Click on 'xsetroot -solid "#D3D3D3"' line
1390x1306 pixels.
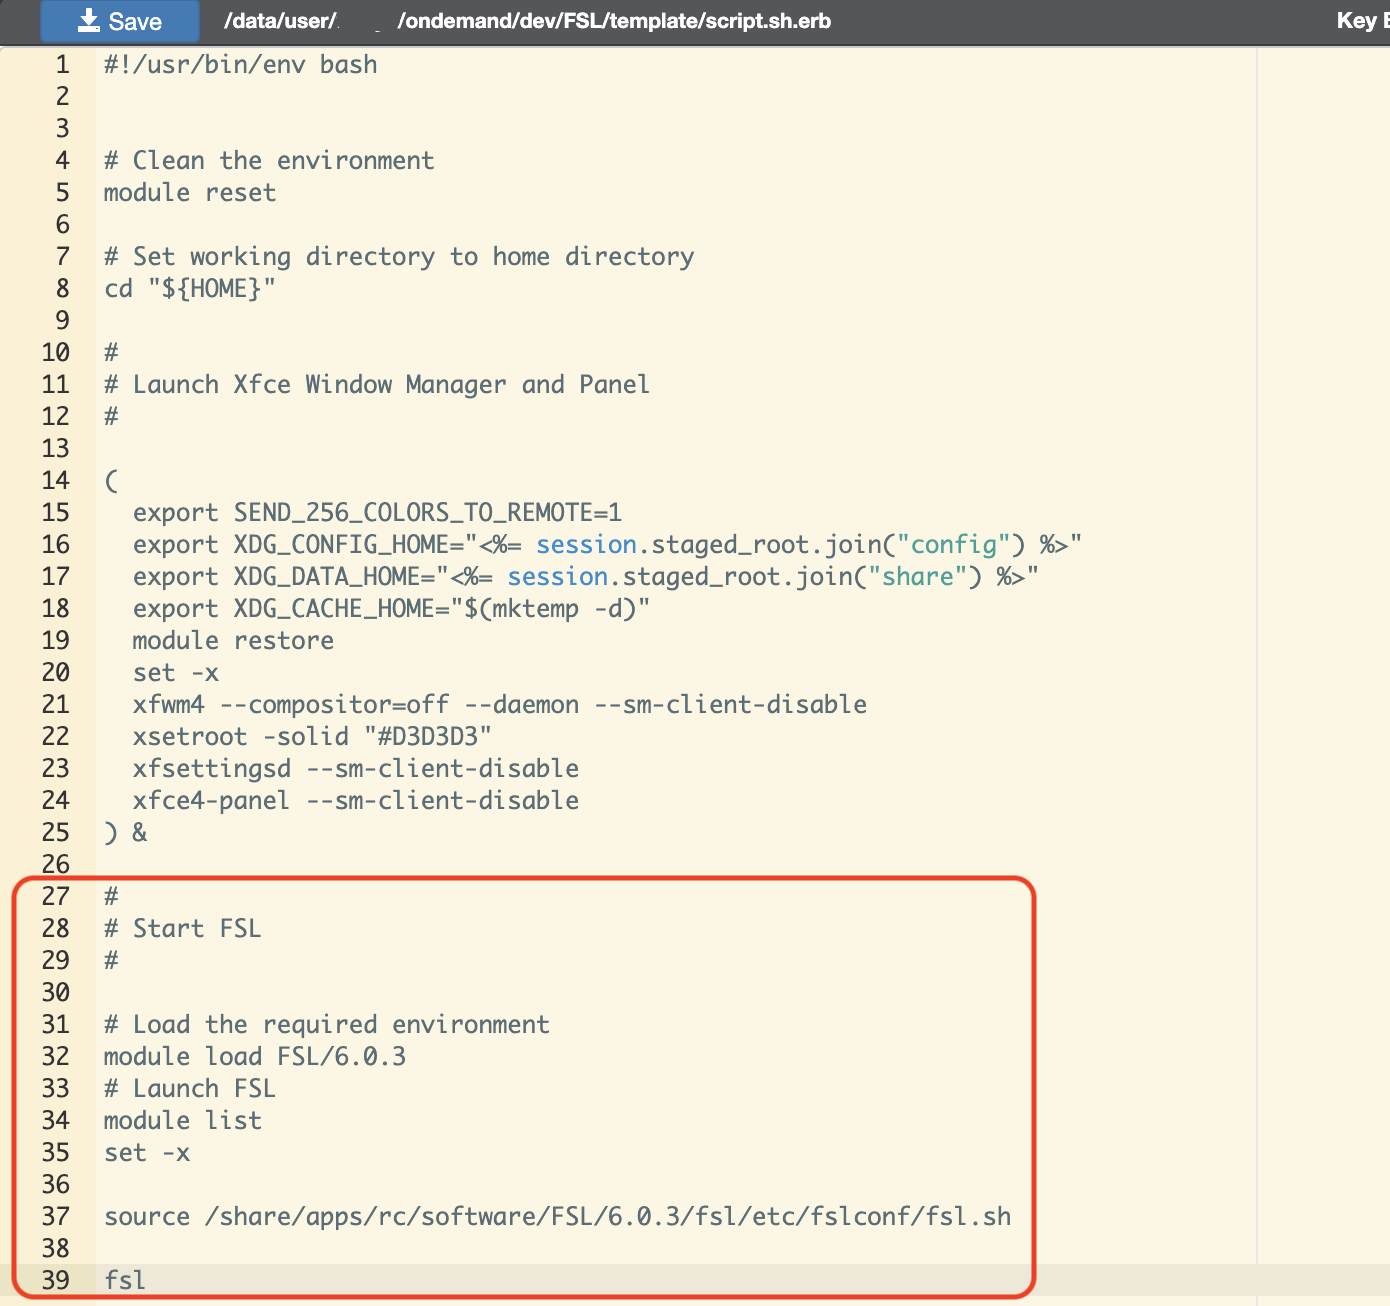pos(312,736)
